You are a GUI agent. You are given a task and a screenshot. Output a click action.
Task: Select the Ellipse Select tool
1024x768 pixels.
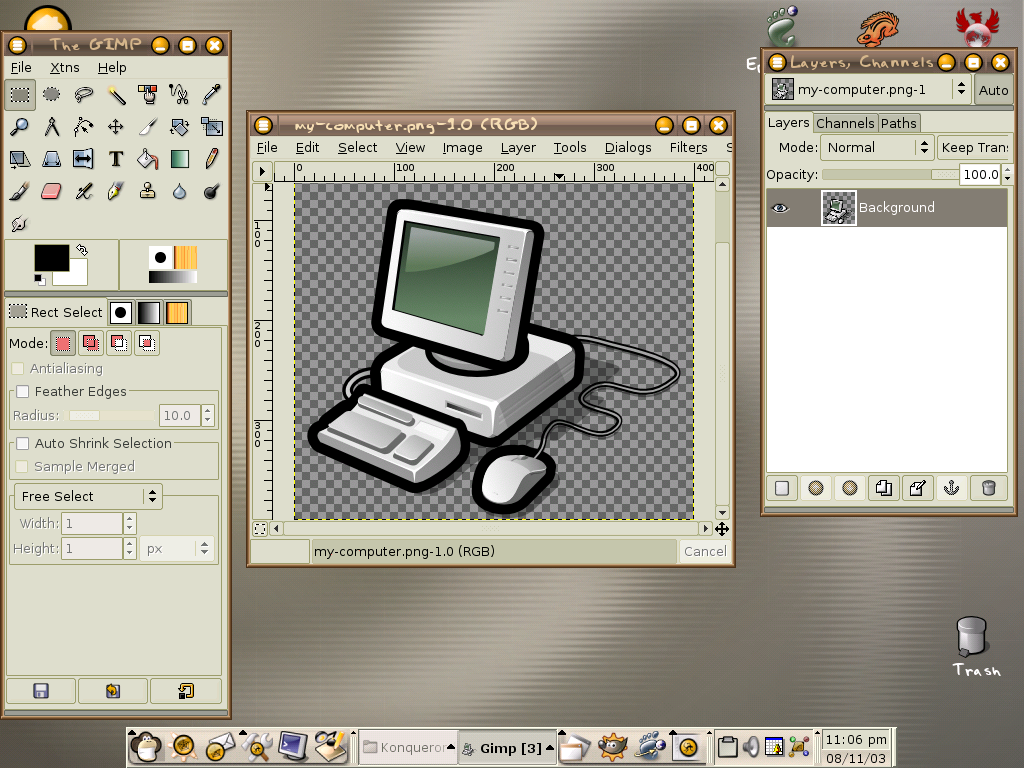click(x=52, y=95)
